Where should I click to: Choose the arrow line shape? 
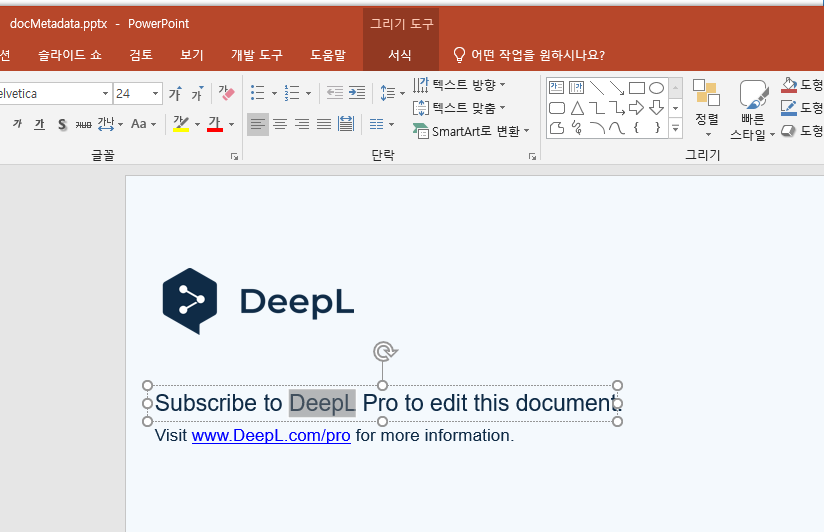[616, 88]
